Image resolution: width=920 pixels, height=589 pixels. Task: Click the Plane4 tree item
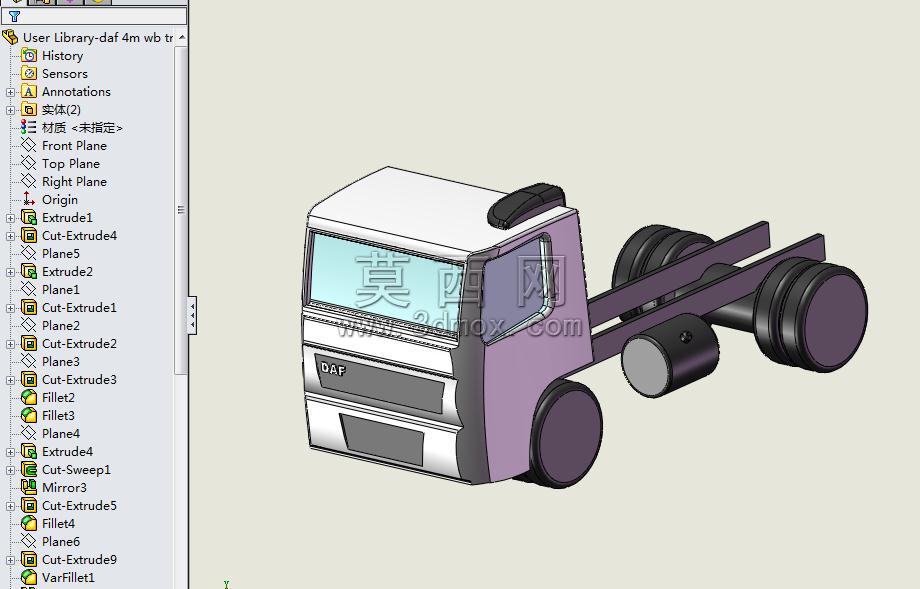pos(61,434)
